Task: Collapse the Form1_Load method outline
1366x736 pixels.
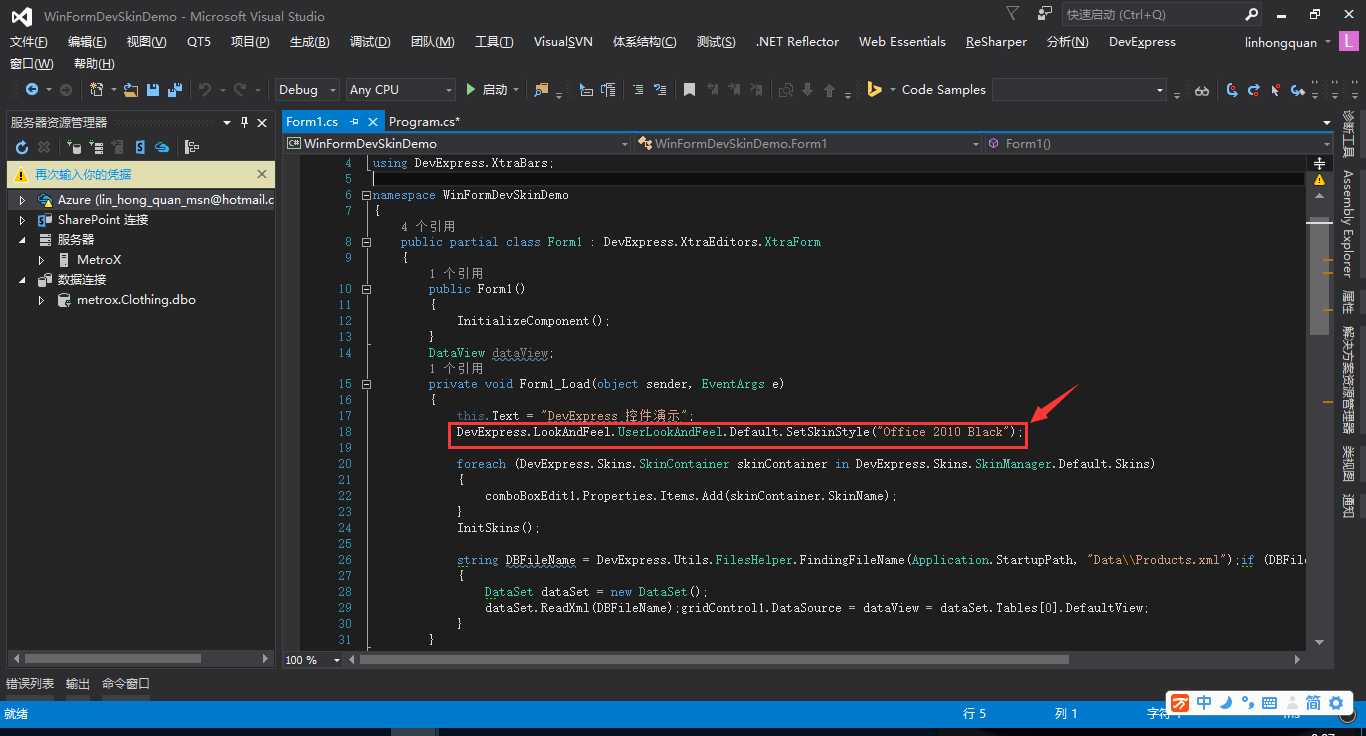Action: [366, 384]
